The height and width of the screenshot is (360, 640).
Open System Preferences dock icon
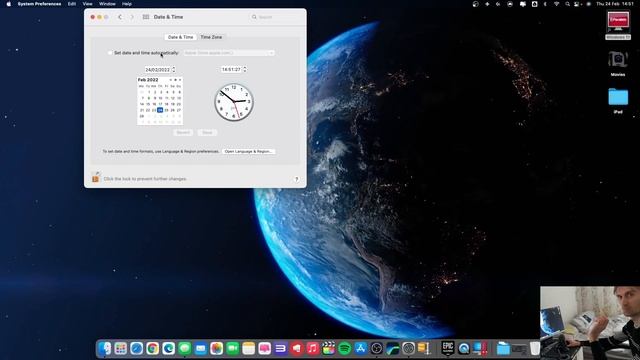408,348
